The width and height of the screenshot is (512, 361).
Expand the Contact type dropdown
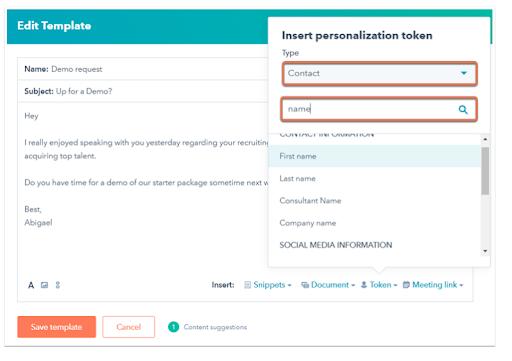380,73
